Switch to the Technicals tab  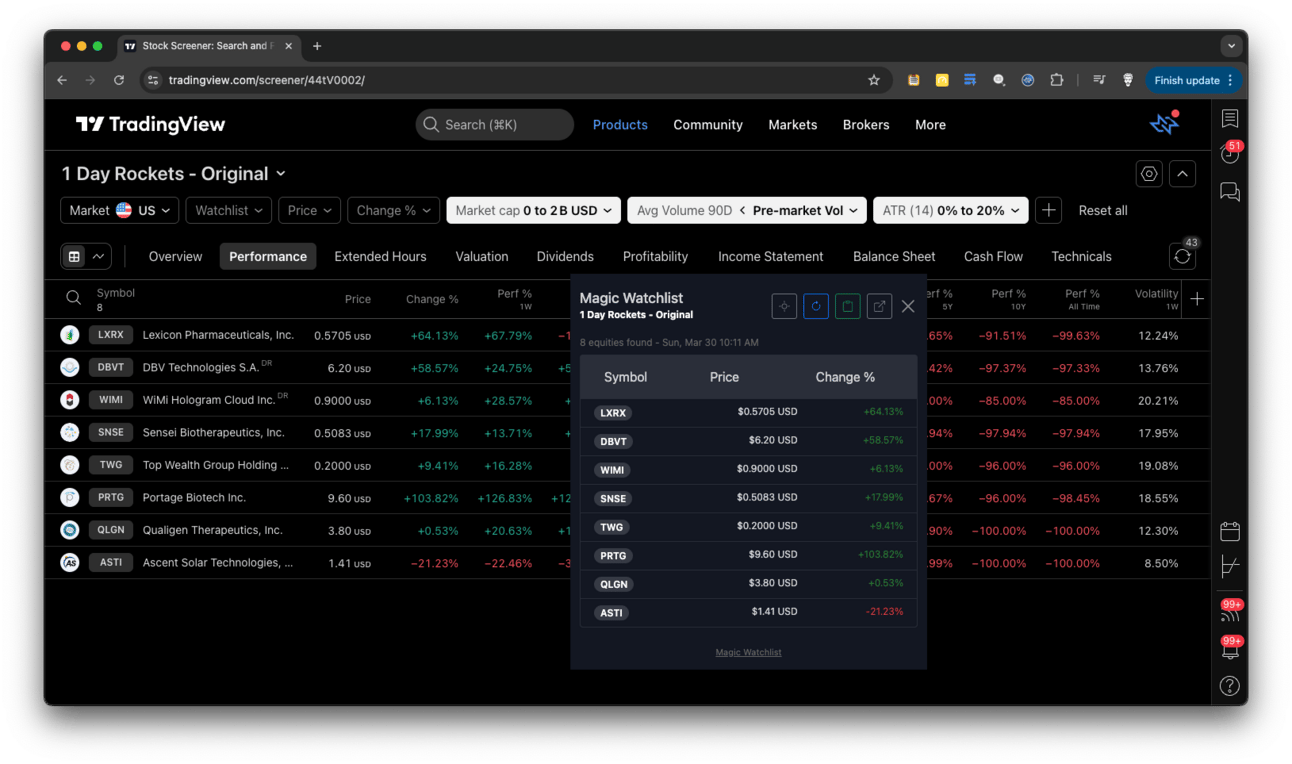pos(1081,256)
